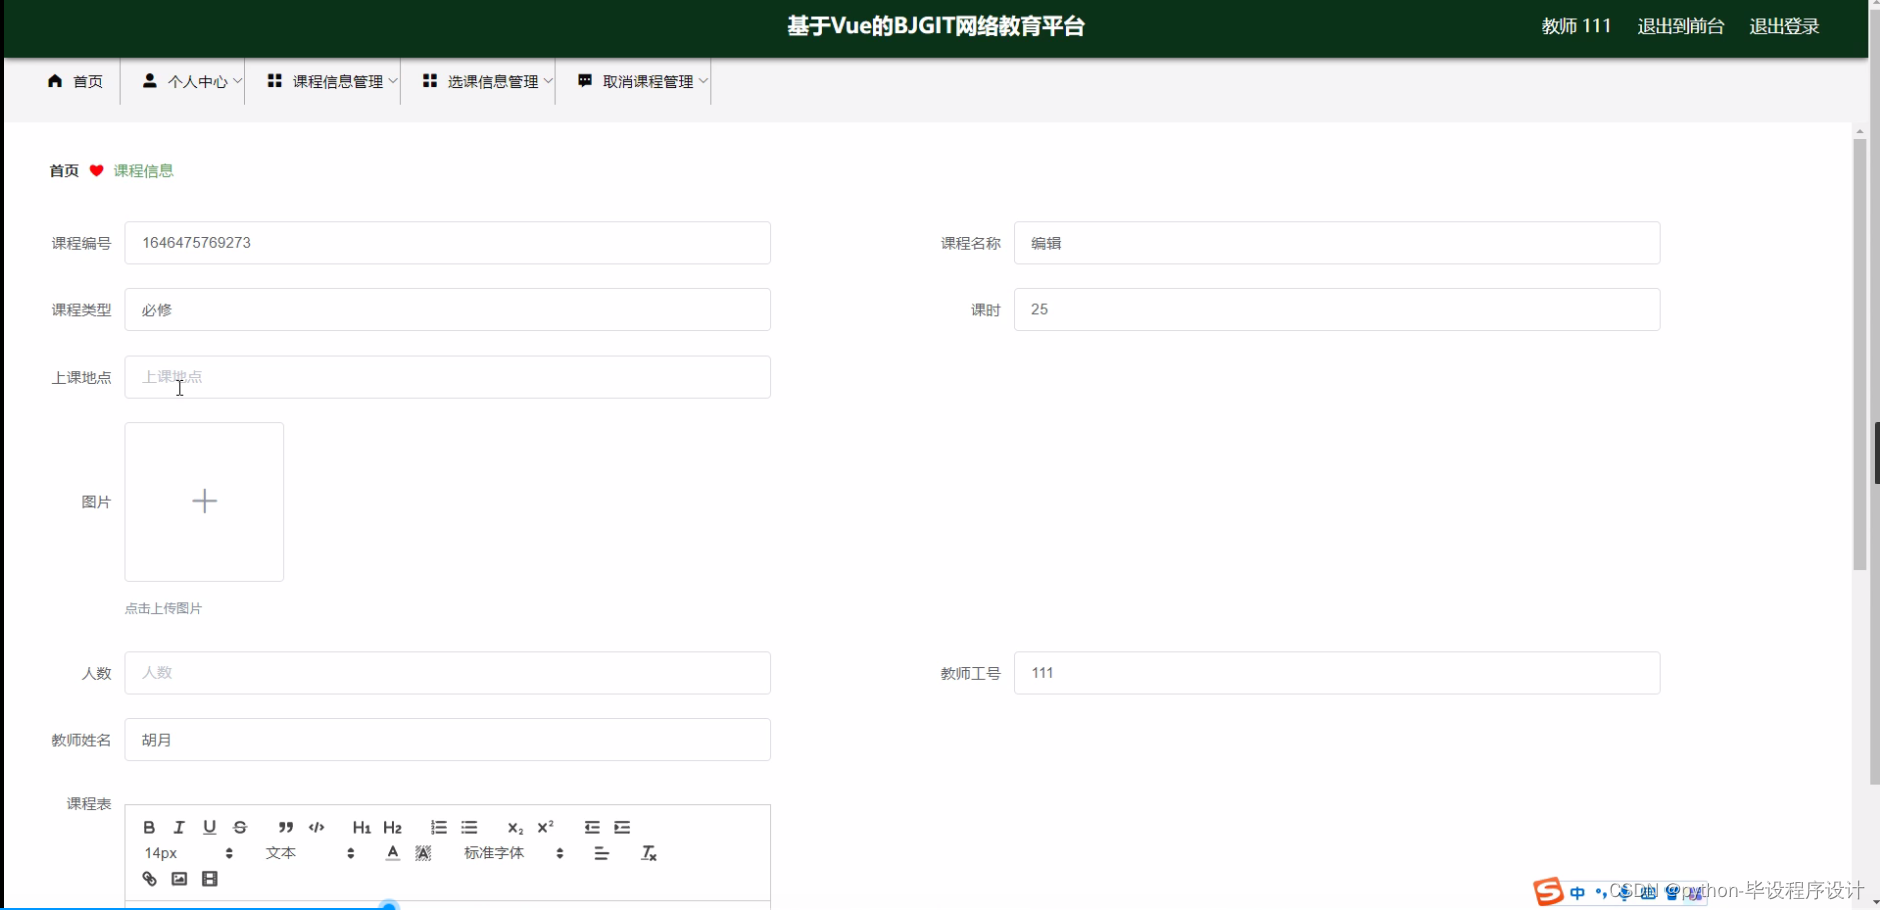Viewport: 1880px width, 910px height.
Task: Toggle the bulleted list formatting
Action: click(469, 827)
